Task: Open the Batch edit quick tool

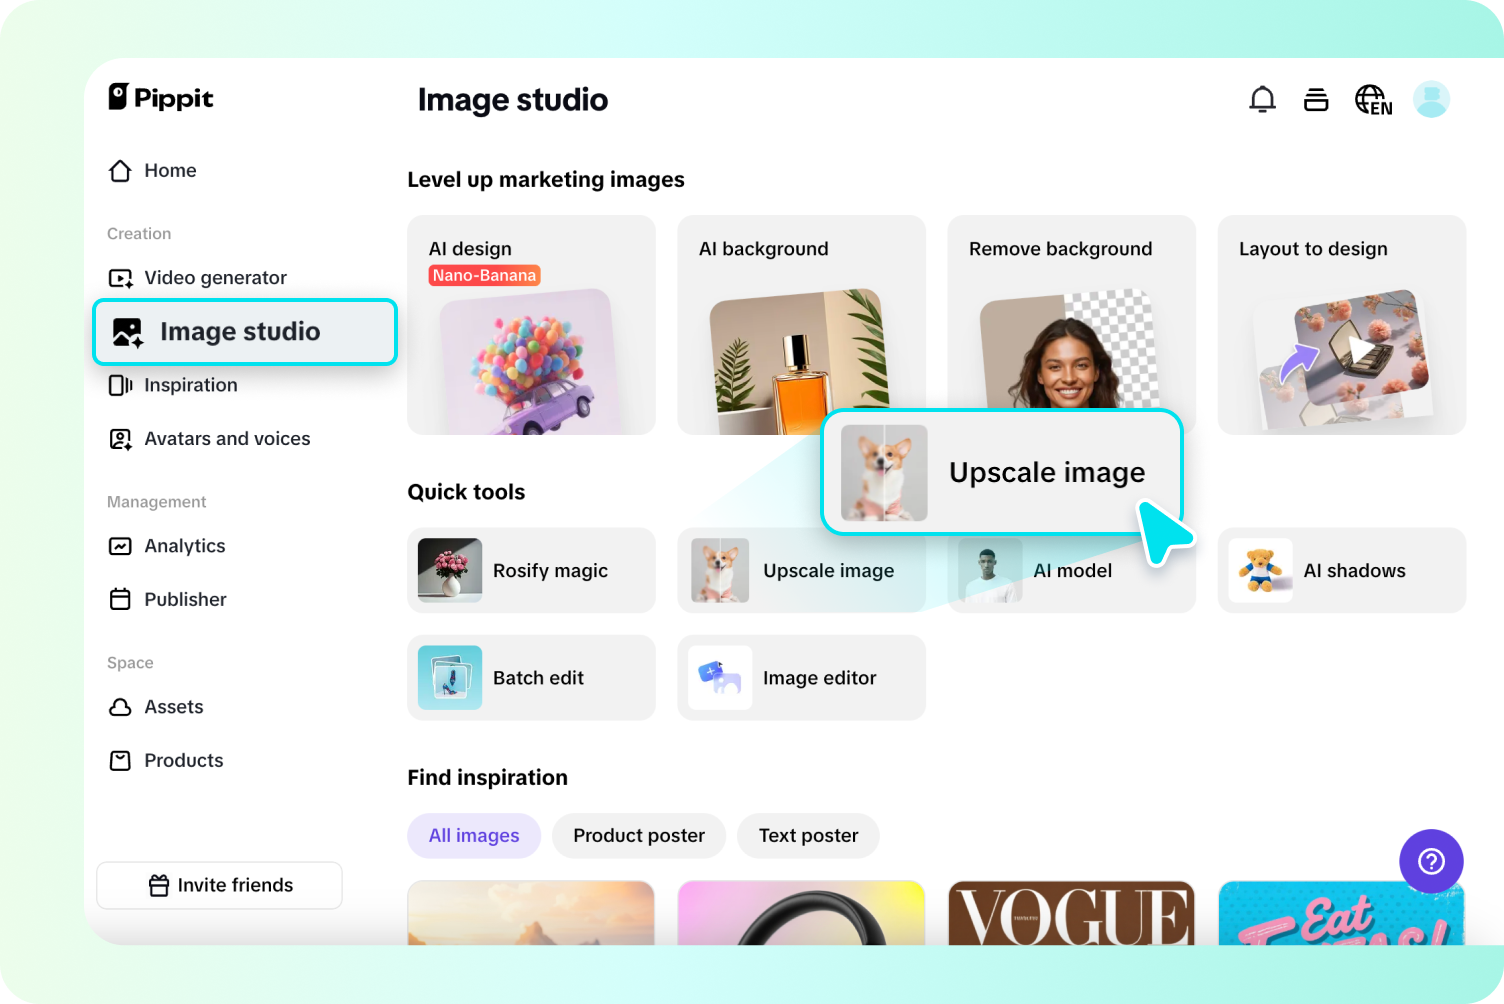Action: coord(531,677)
